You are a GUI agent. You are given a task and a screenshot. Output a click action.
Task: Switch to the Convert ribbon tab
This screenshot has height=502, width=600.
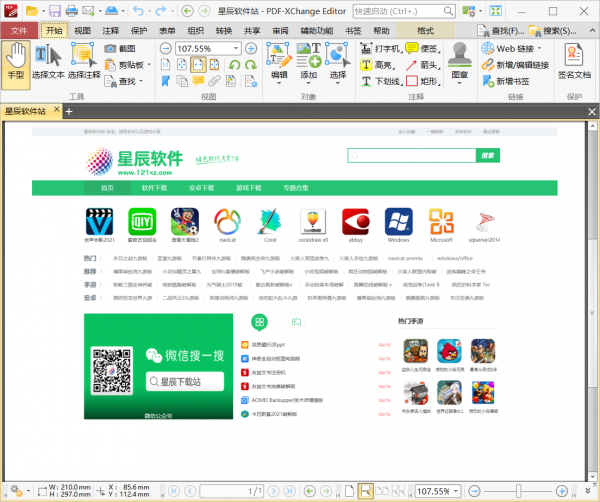tap(224, 31)
